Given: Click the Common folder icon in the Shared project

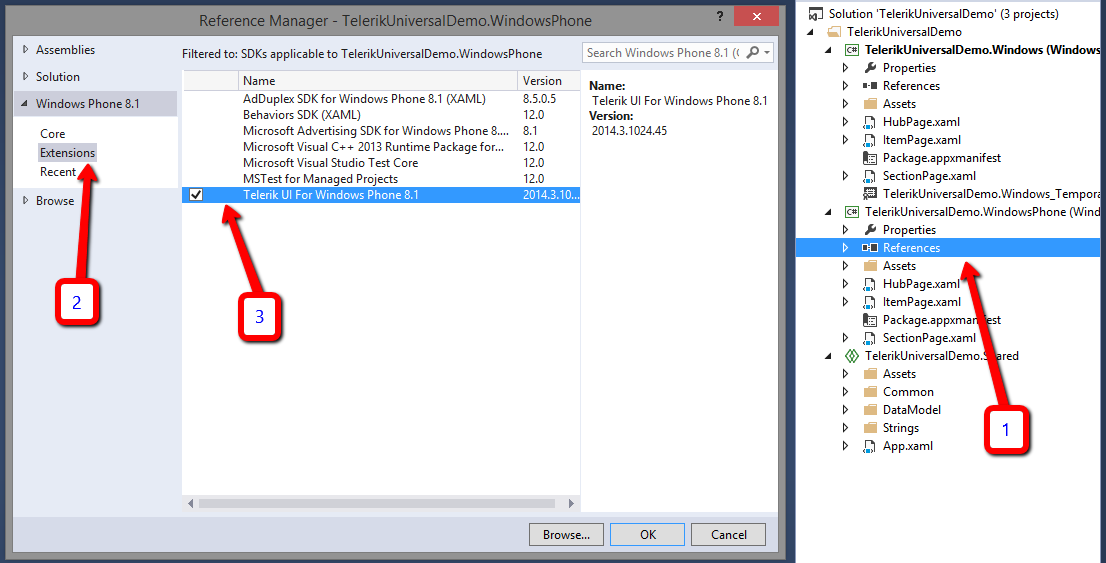Looking at the screenshot, I should [870, 392].
